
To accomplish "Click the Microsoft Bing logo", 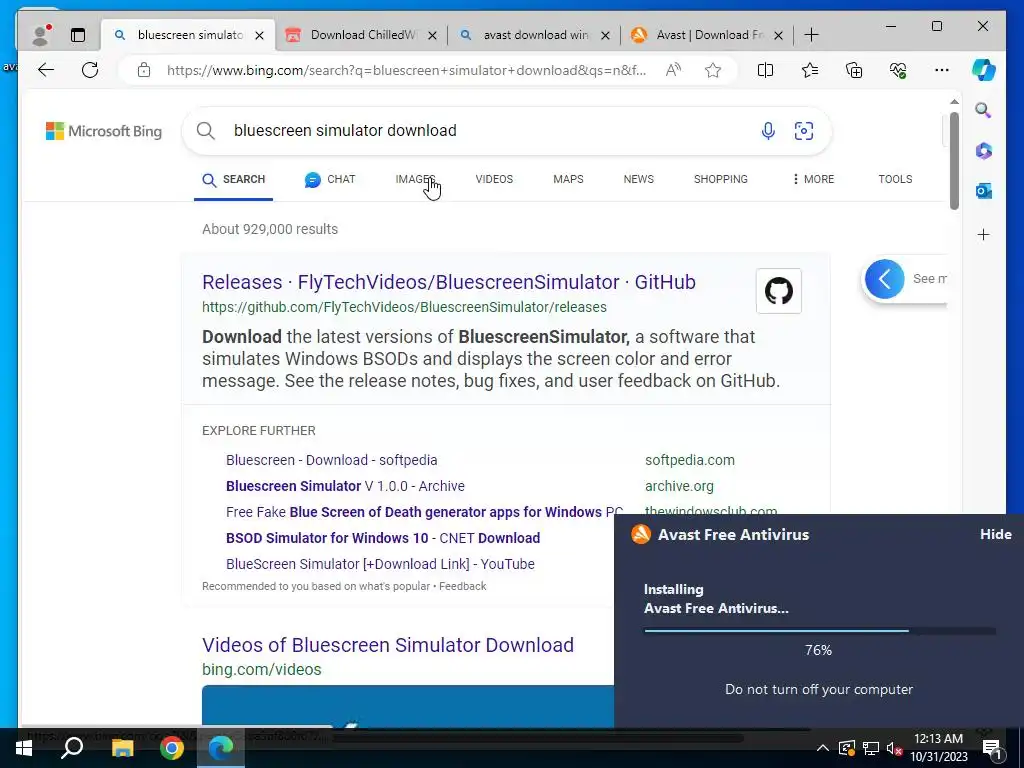I will (x=104, y=131).
